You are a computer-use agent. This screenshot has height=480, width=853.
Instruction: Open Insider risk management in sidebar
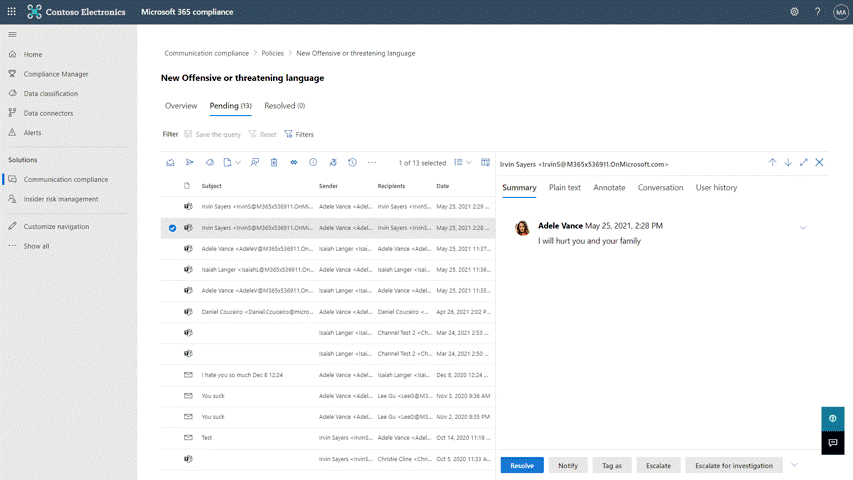coord(61,199)
